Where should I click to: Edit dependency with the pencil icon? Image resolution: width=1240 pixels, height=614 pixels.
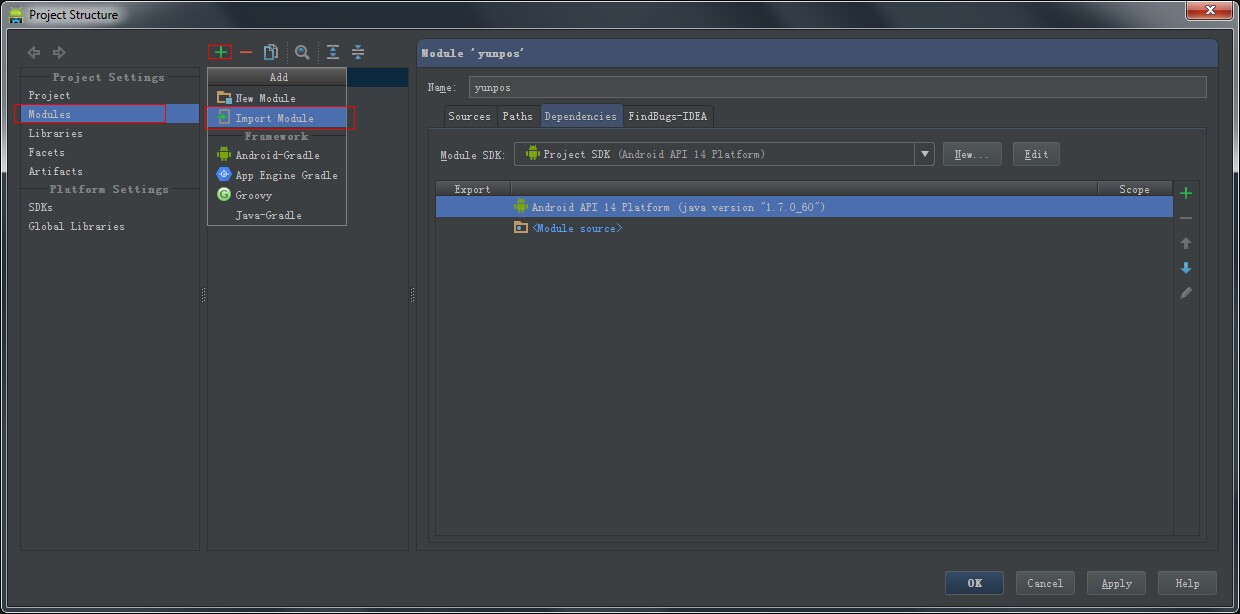tap(1186, 293)
